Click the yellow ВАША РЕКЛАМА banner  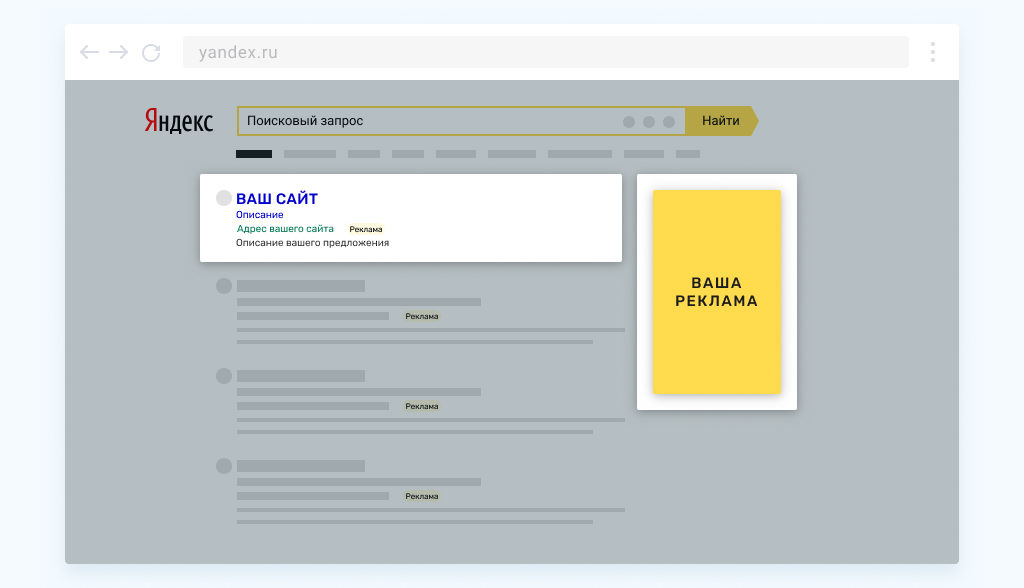click(717, 292)
